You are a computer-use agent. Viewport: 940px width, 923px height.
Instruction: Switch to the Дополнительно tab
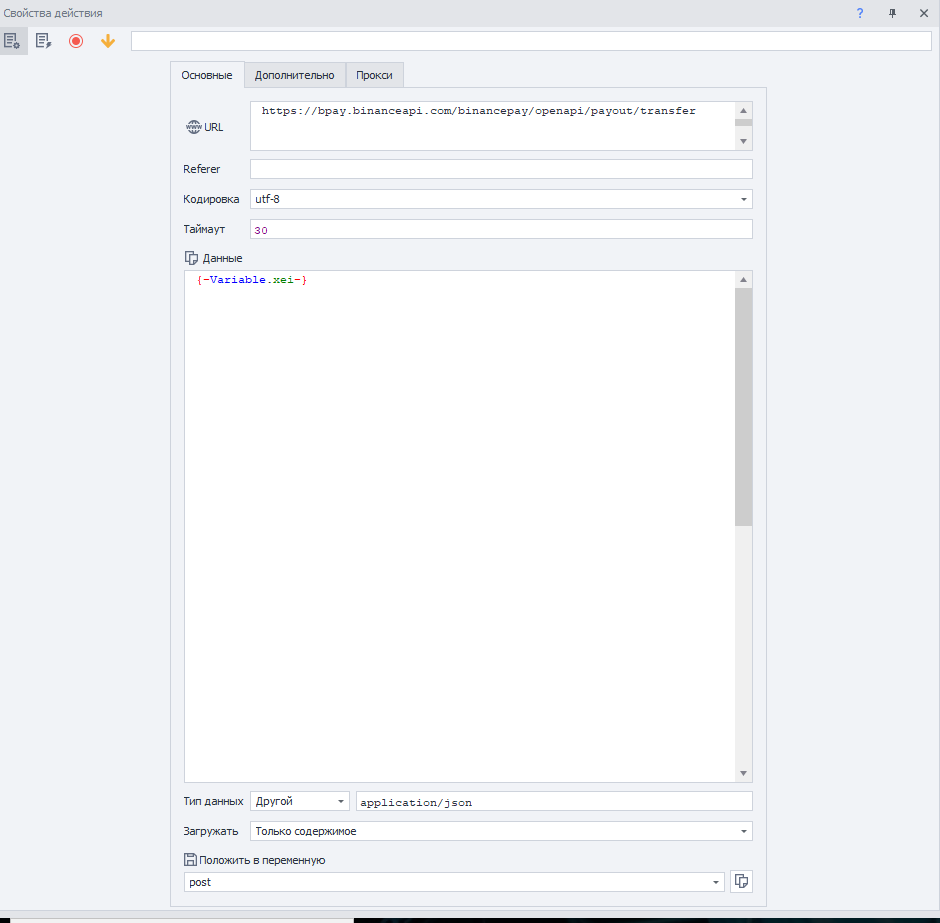coord(294,75)
